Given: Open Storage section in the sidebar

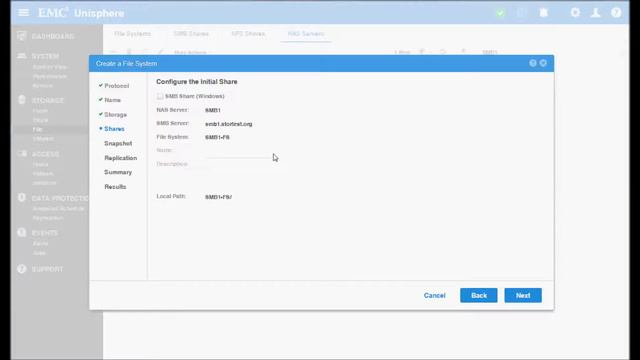Looking at the screenshot, I should [48, 100].
